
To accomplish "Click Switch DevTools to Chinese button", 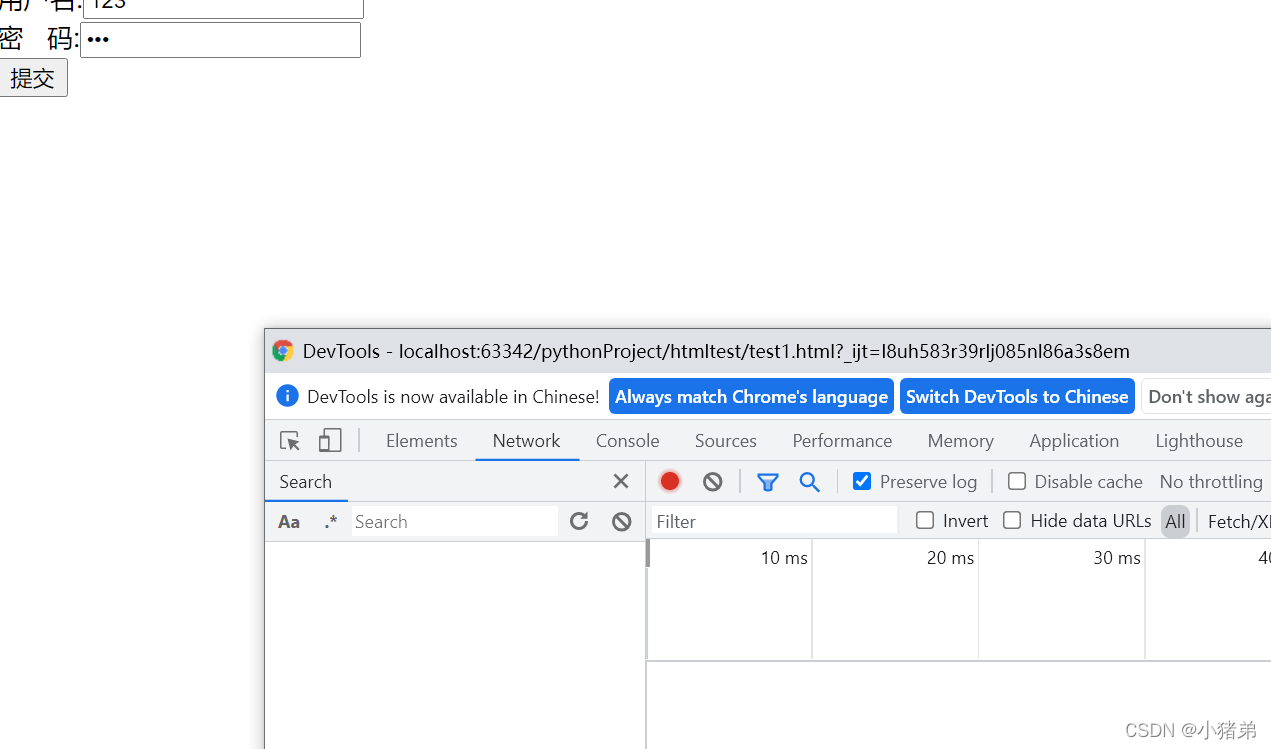I will [1017, 396].
